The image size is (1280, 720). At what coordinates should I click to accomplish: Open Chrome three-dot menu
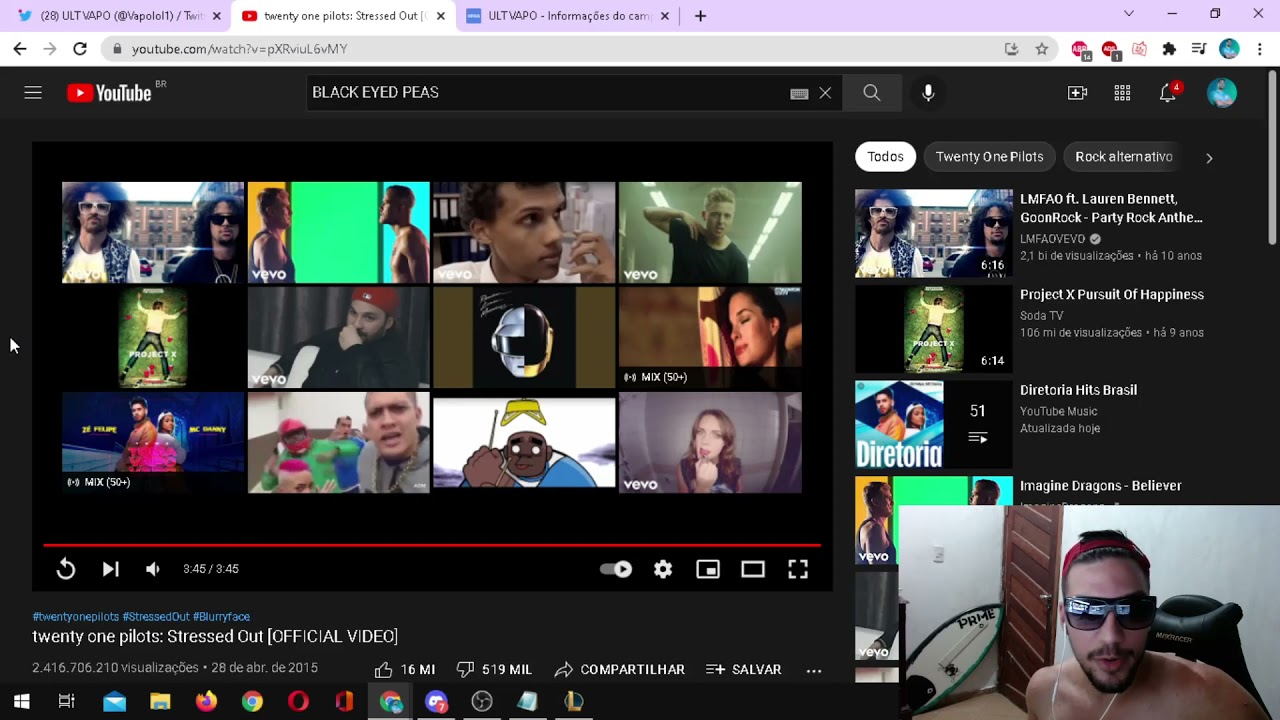(x=1259, y=49)
